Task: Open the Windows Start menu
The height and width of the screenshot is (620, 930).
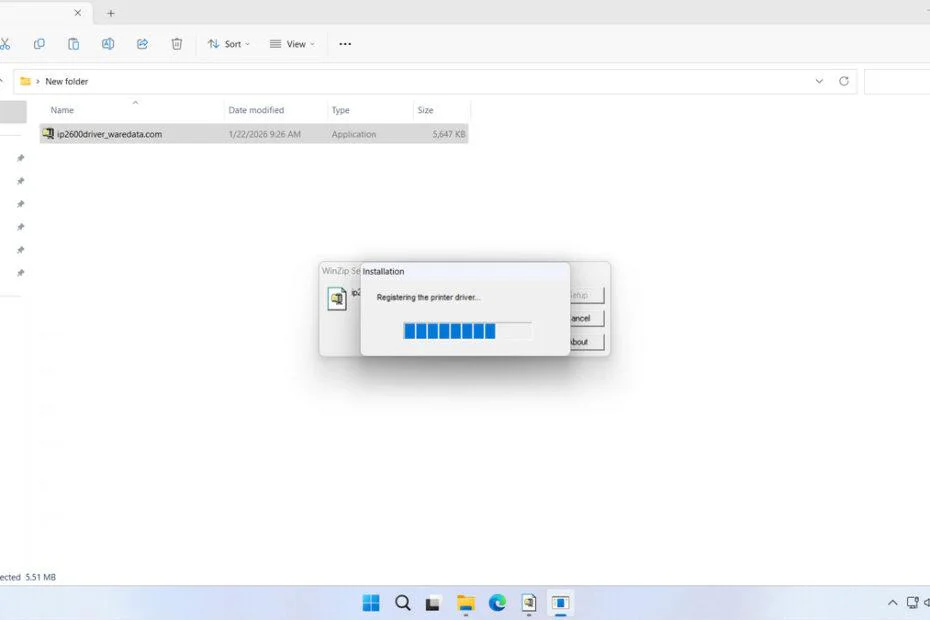Action: coord(371,603)
